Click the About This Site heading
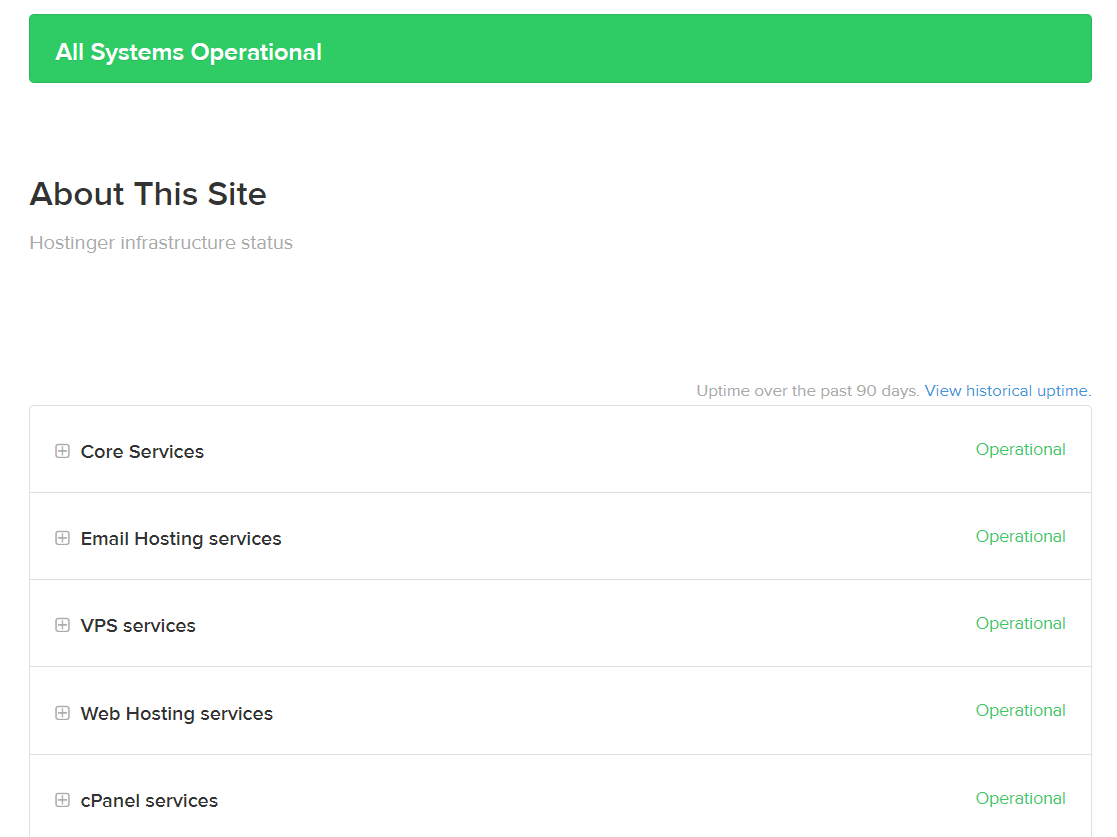Viewport: 1117px width, 837px height. 148,194
